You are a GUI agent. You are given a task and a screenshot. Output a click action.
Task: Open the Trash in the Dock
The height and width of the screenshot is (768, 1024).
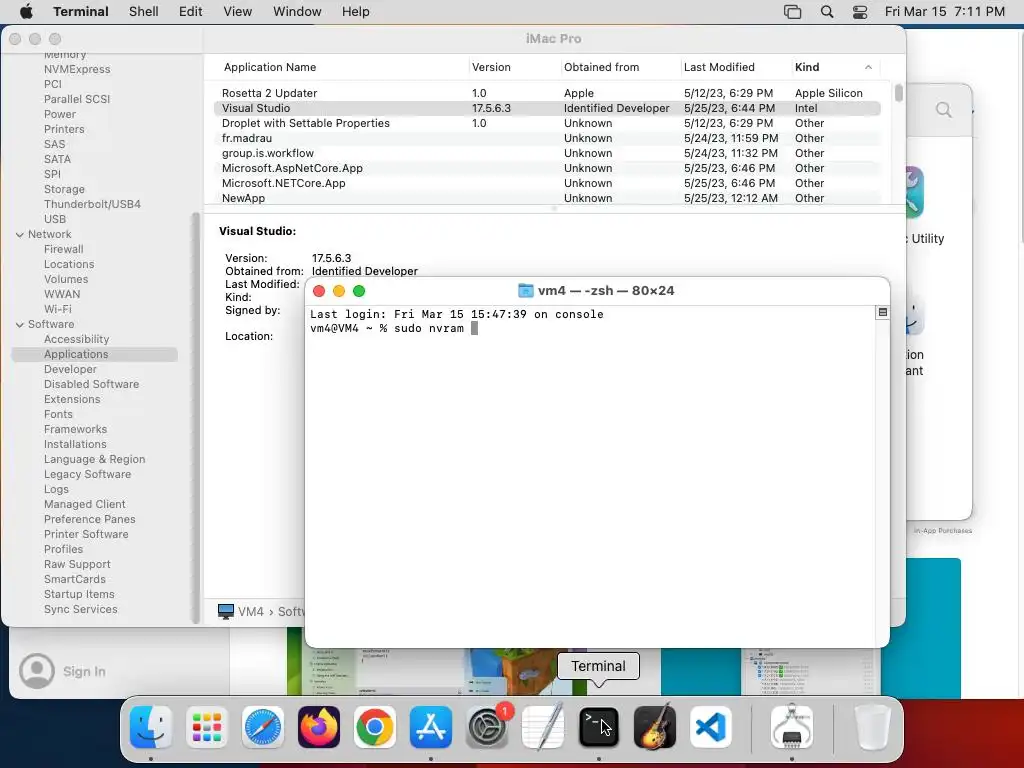point(872,727)
